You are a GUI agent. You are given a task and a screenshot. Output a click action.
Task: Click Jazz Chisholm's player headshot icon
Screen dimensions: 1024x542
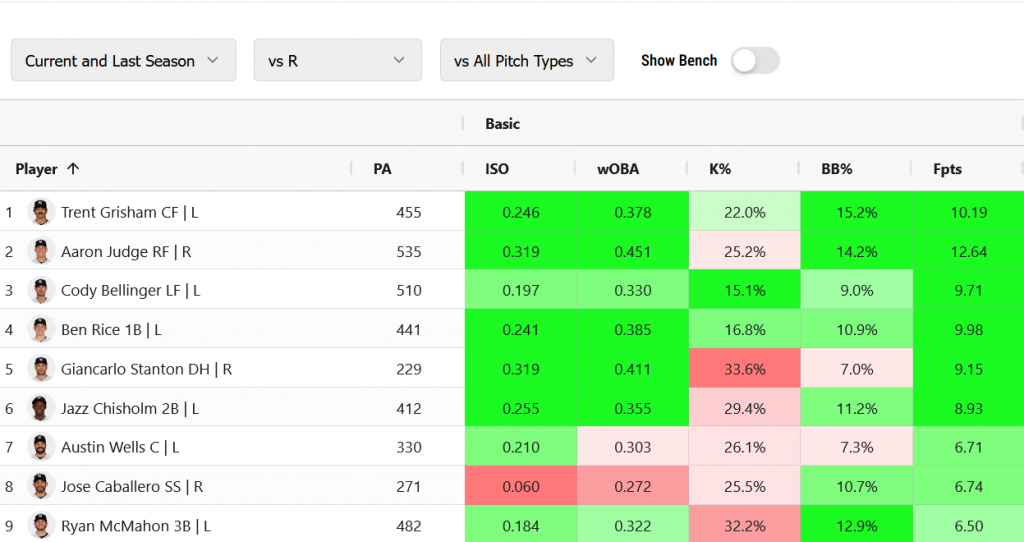click(40, 408)
